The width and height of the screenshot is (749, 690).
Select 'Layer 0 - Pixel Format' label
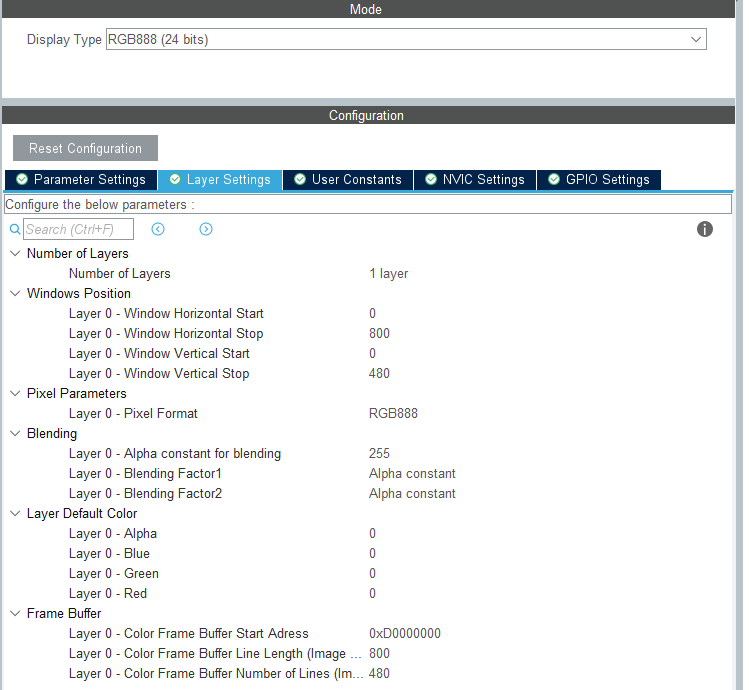point(133,413)
